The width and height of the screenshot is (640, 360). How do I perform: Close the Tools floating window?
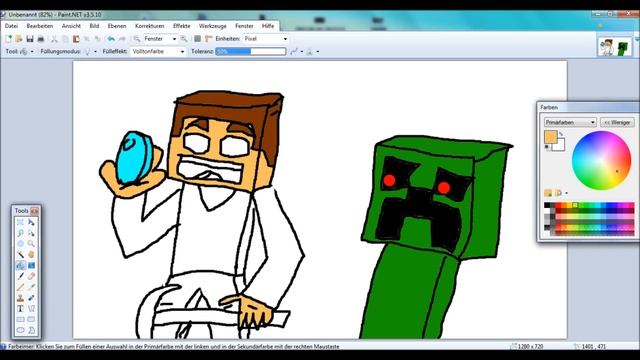click(34, 211)
